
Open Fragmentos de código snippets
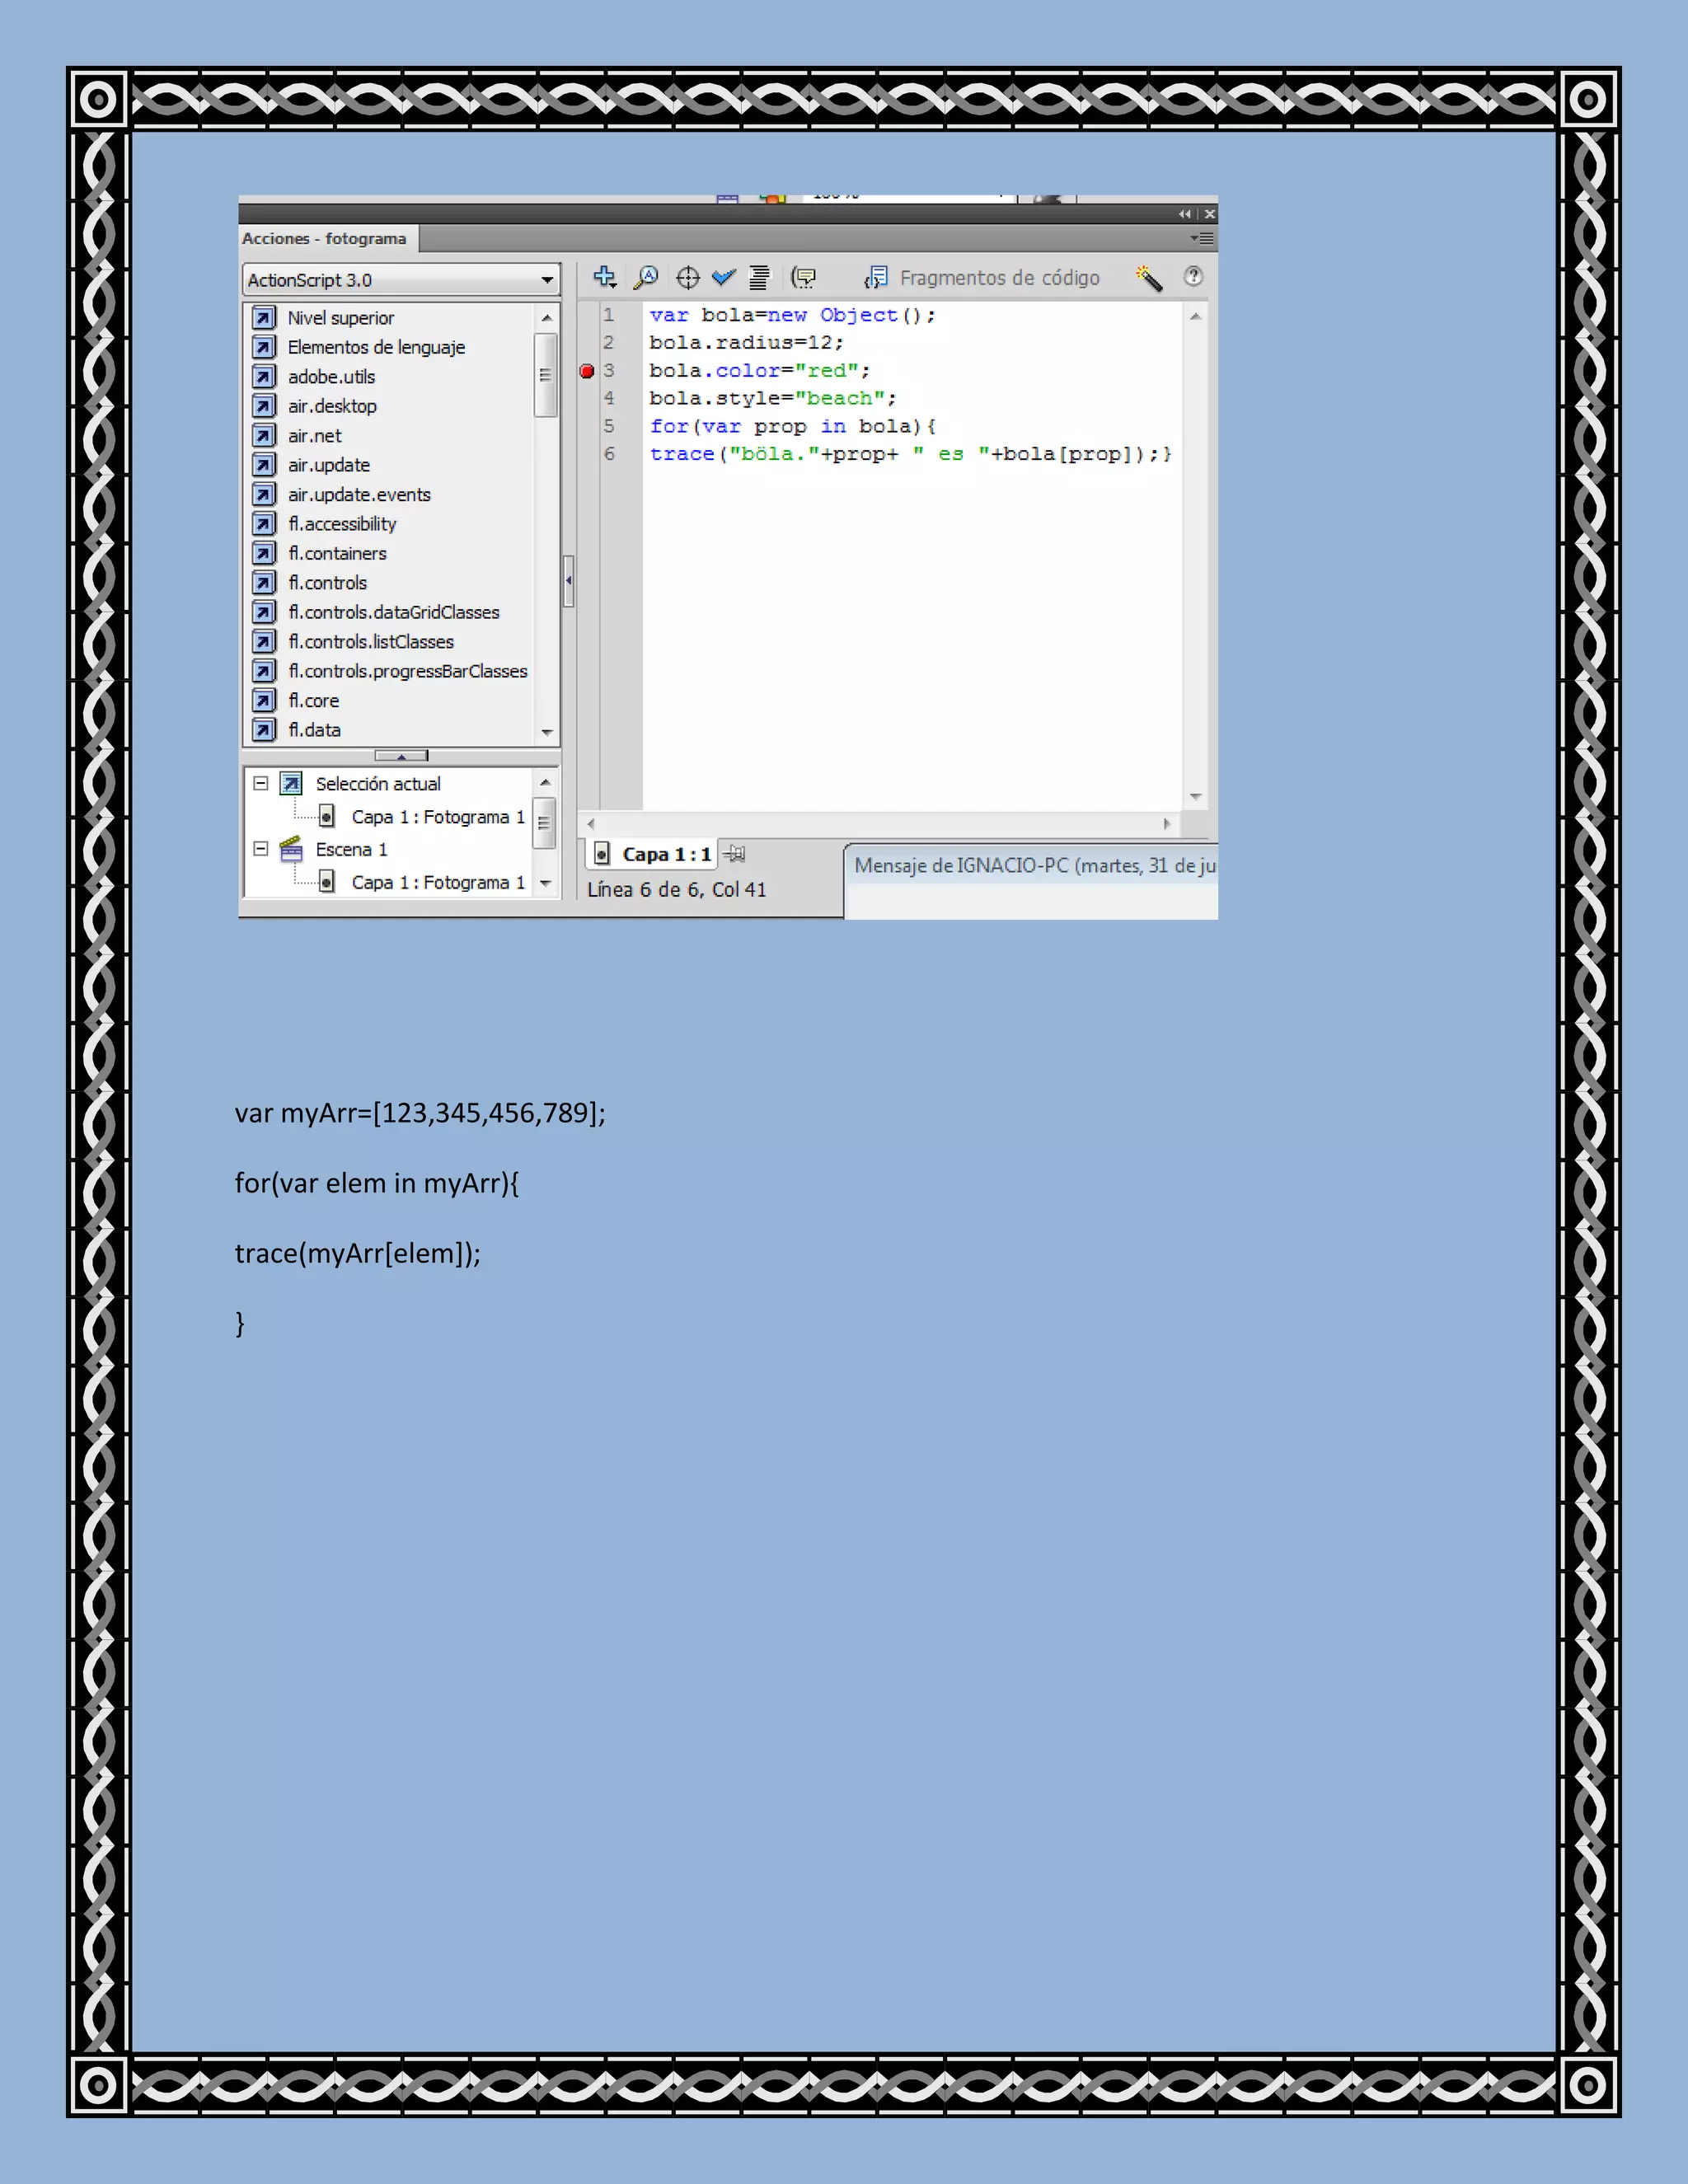[x=982, y=277]
